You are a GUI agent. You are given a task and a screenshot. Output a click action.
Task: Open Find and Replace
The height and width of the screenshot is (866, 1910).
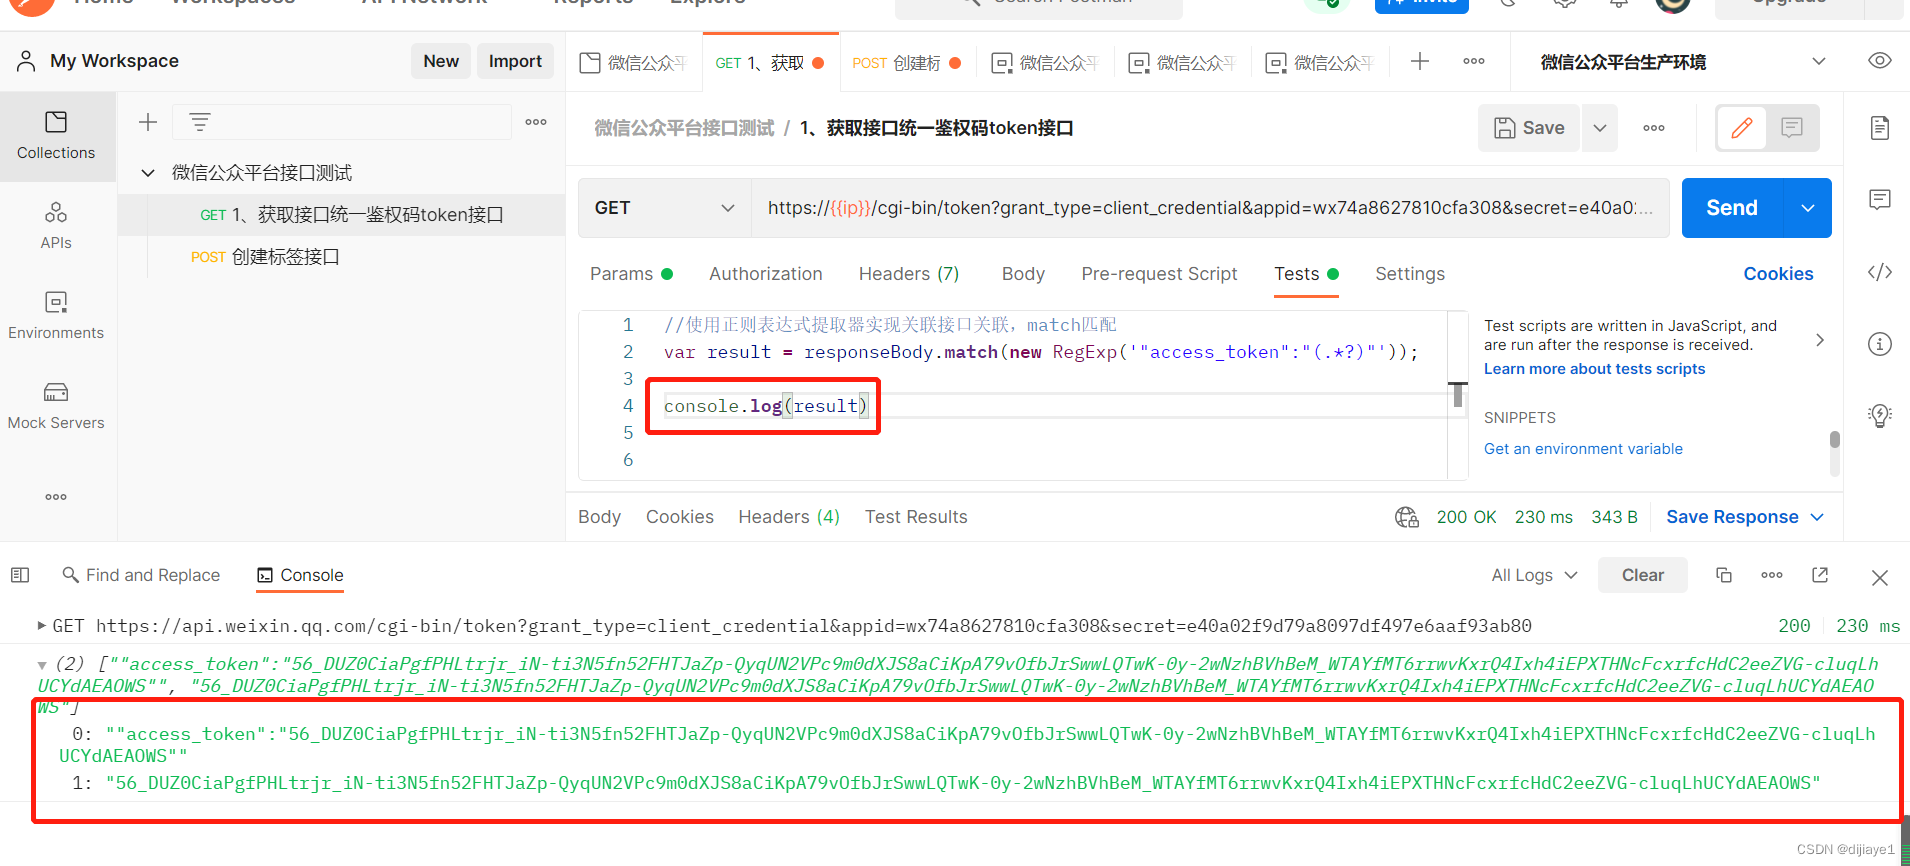point(141,575)
